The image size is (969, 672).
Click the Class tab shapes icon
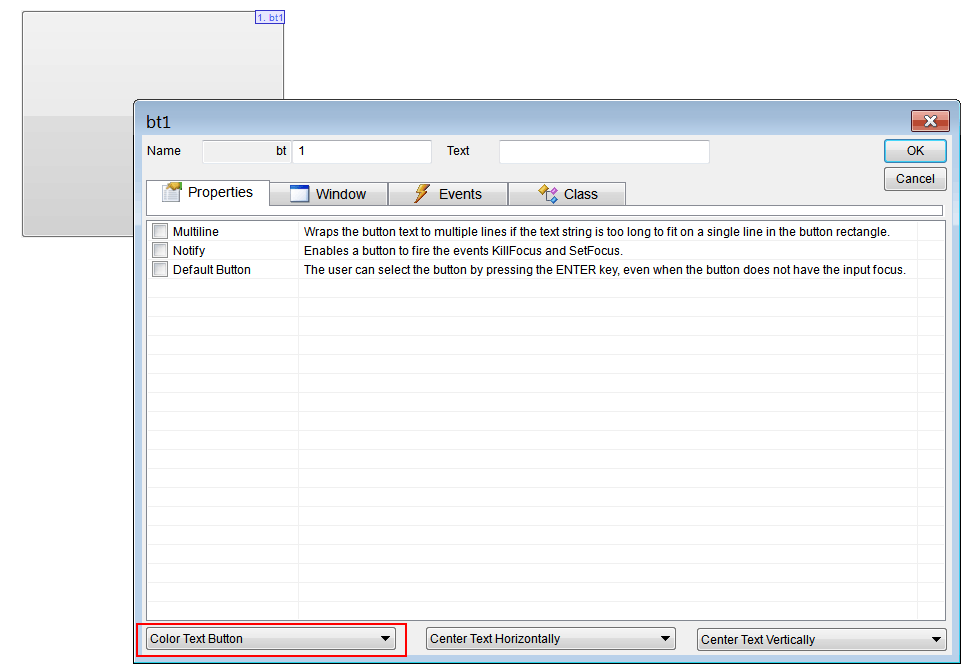click(548, 194)
